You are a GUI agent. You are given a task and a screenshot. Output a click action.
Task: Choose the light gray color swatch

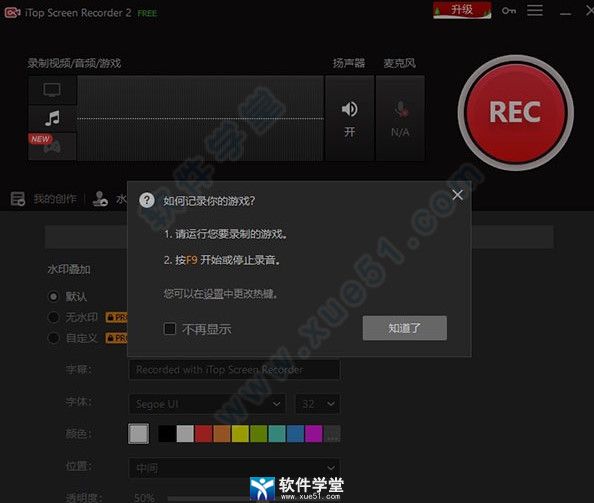[185, 434]
